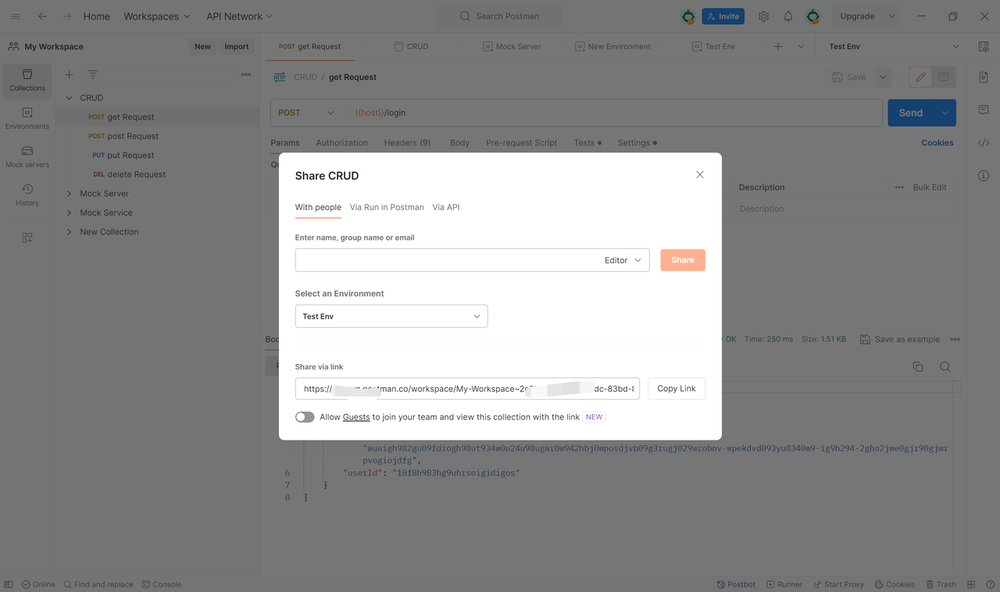Expand the Test Env environment dropdown
This screenshot has height=592, width=1000.
391,316
